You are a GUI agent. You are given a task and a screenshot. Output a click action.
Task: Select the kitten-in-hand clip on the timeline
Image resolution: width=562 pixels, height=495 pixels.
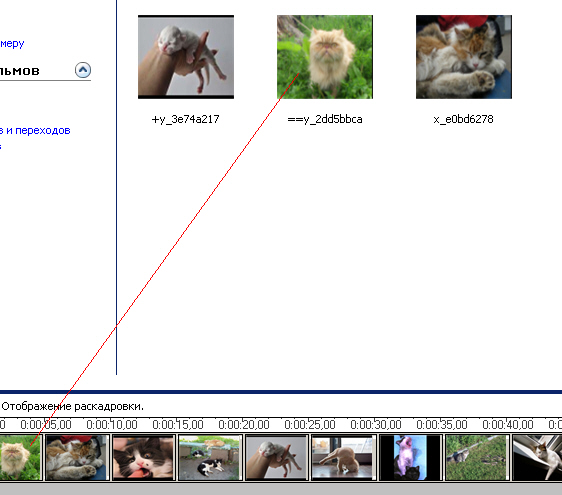pos(277,457)
